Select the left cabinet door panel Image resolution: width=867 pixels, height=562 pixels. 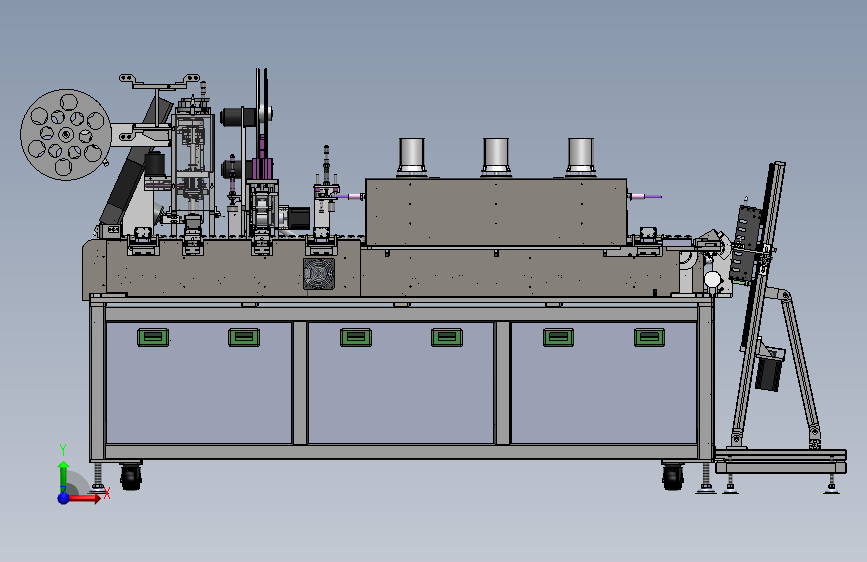(x=199, y=383)
